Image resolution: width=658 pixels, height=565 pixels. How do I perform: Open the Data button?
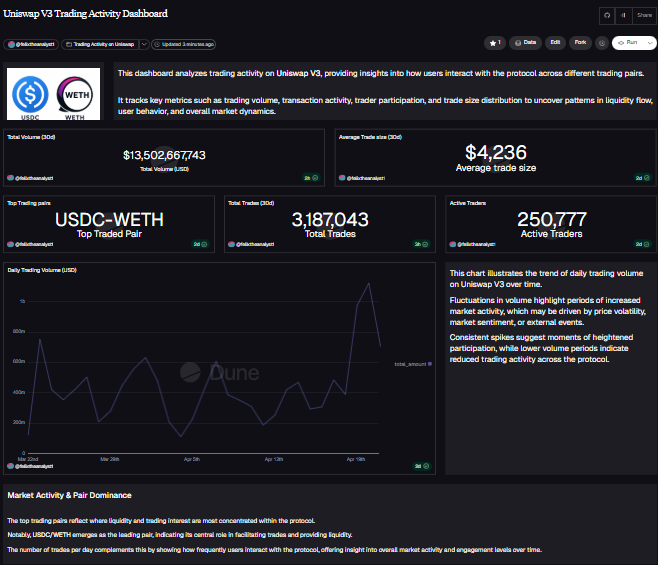pyautogui.click(x=525, y=43)
